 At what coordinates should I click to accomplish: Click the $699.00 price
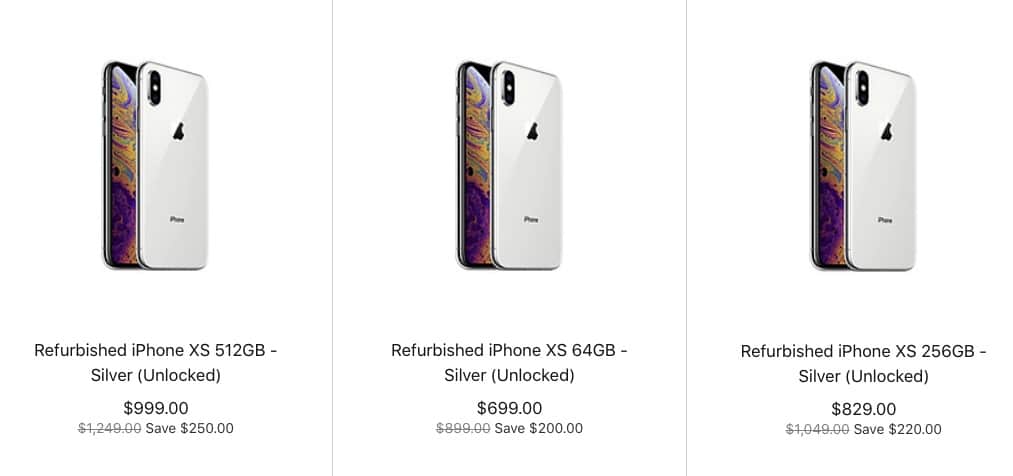click(509, 408)
